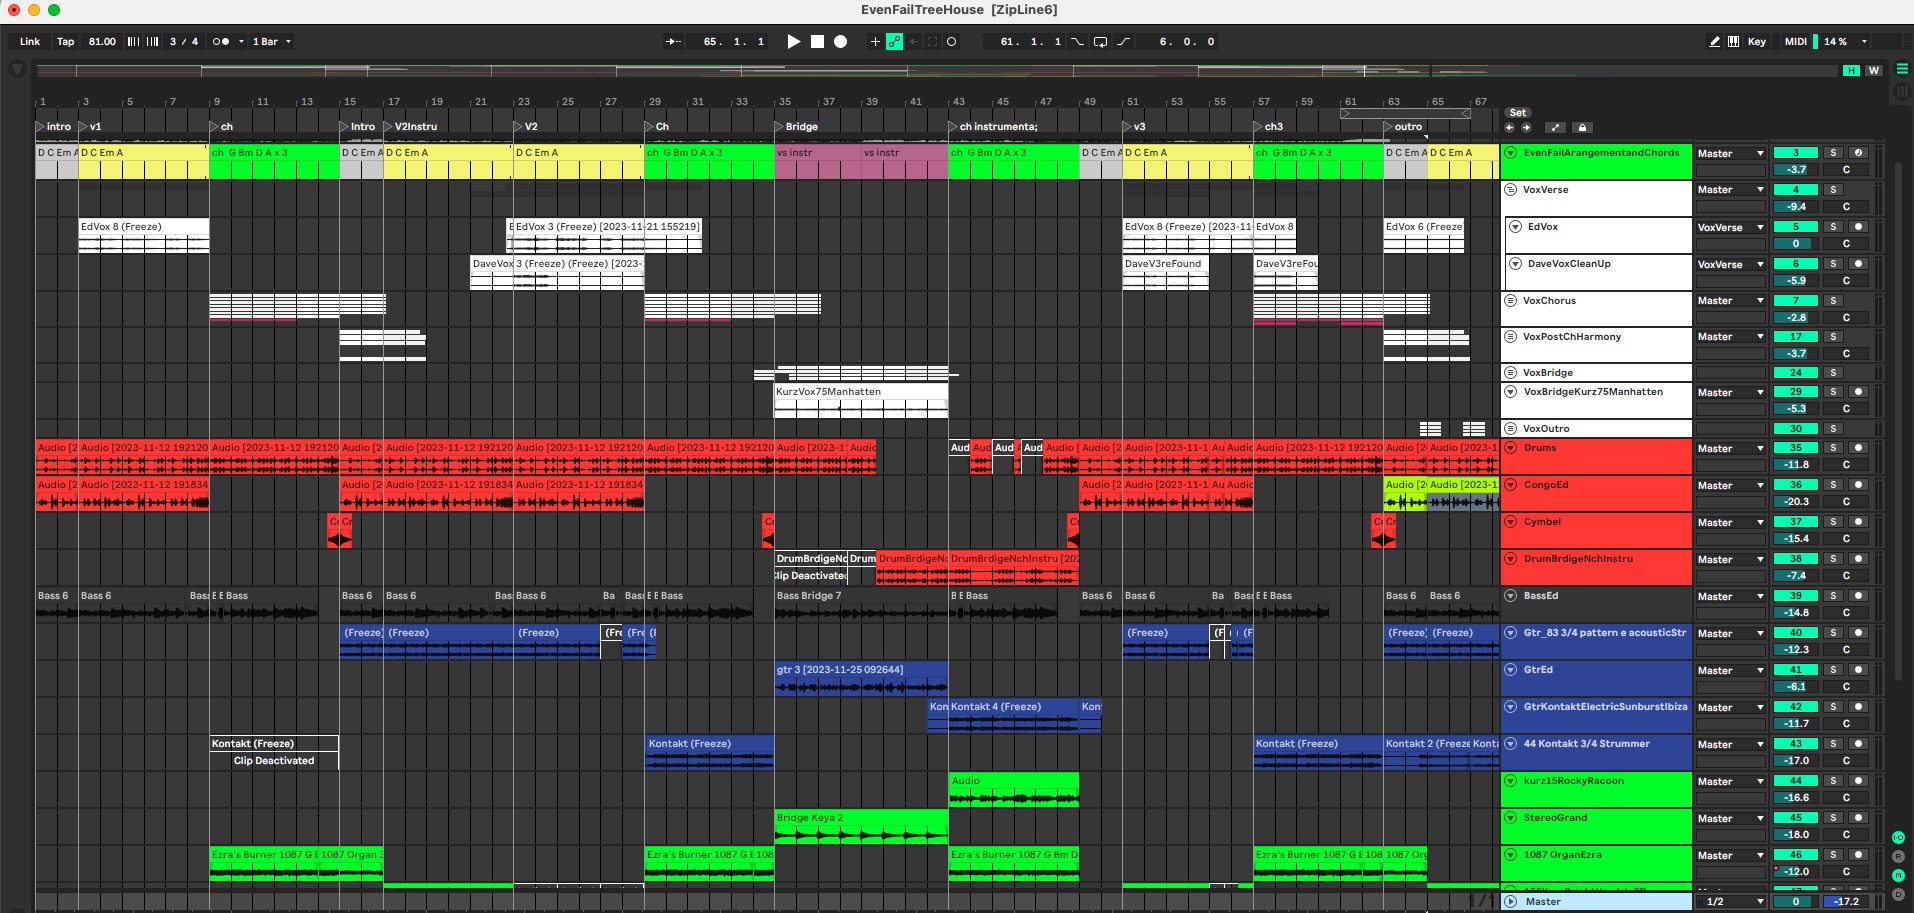Jump to the Bridge locator marker
The image size is (1914, 913).
click(780, 127)
